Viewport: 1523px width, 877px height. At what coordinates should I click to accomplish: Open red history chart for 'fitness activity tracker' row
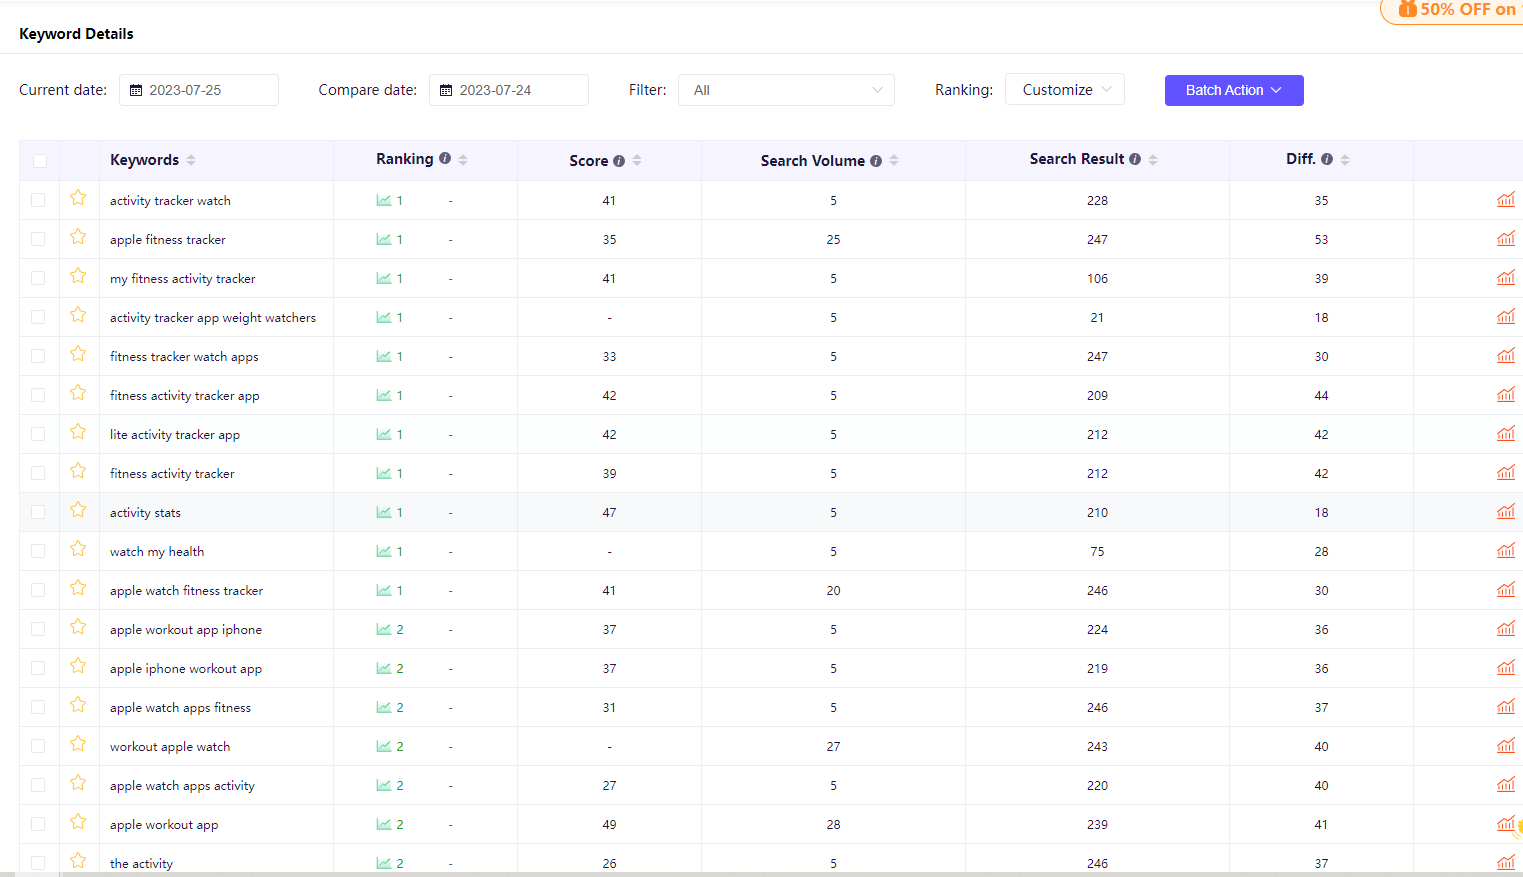(1506, 473)
